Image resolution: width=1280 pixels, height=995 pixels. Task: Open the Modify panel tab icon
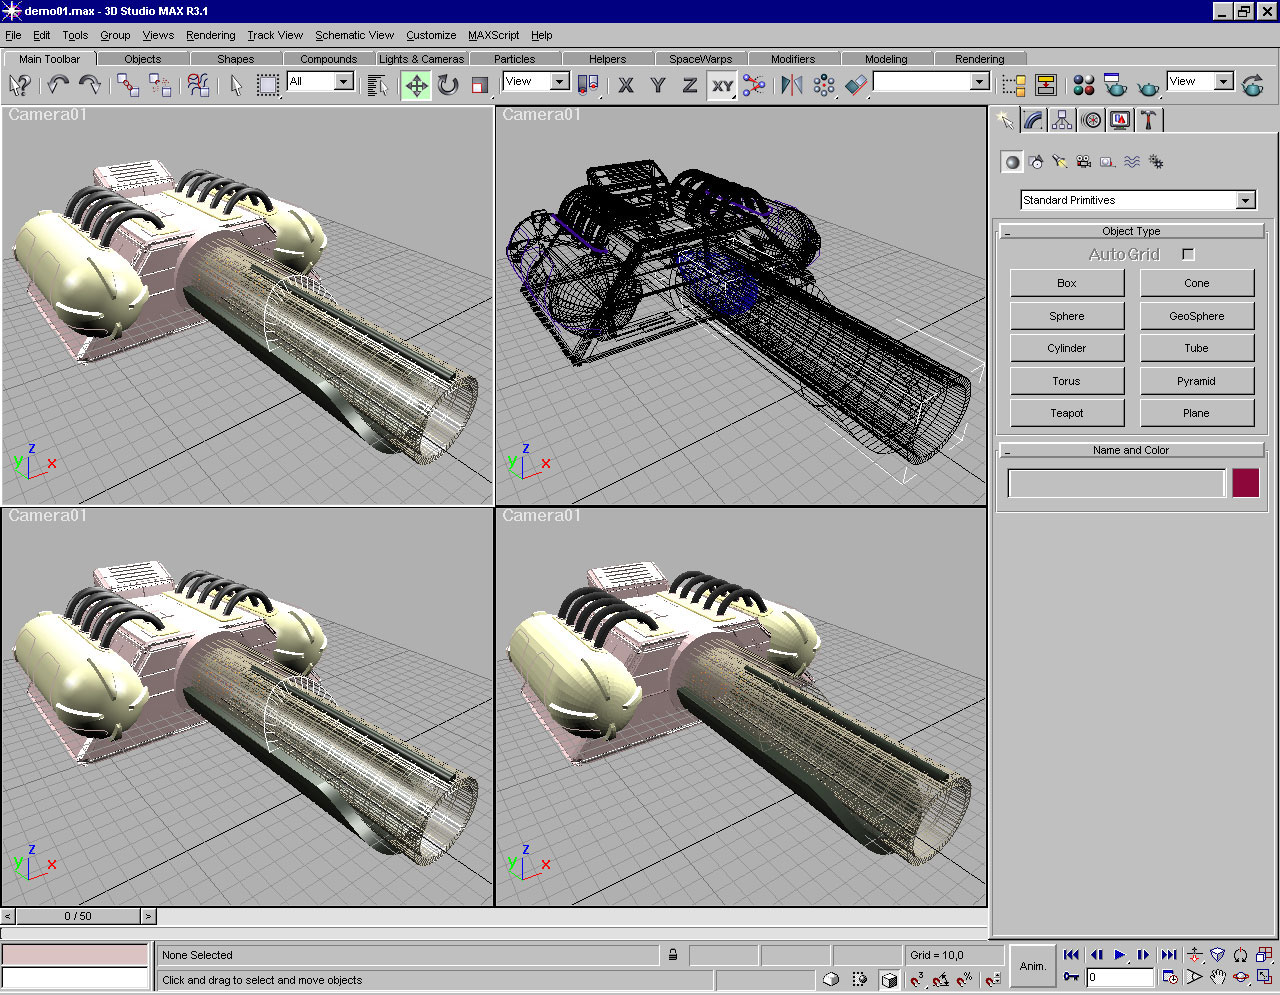1034,121
